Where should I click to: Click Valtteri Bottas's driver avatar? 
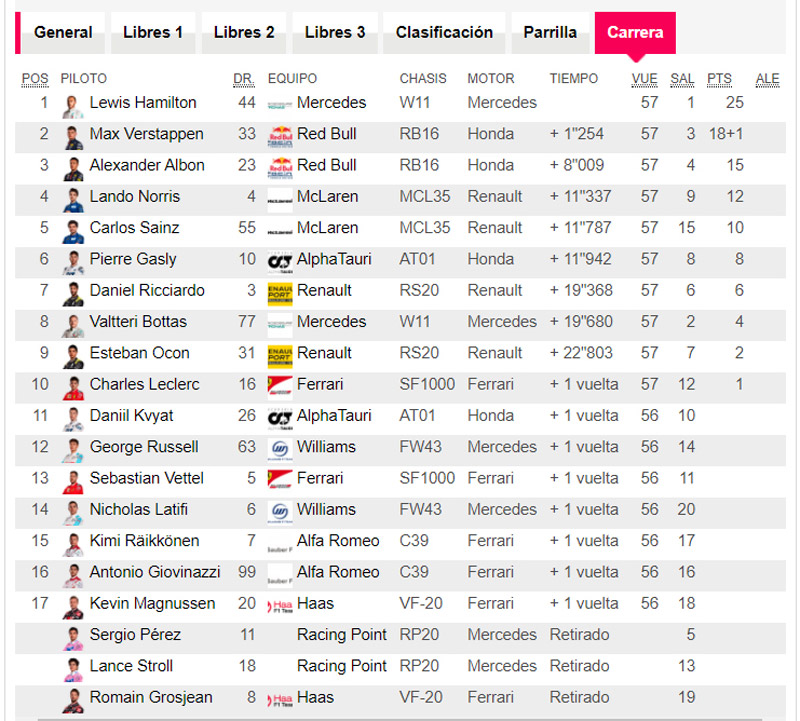click(x=73, y=323)
